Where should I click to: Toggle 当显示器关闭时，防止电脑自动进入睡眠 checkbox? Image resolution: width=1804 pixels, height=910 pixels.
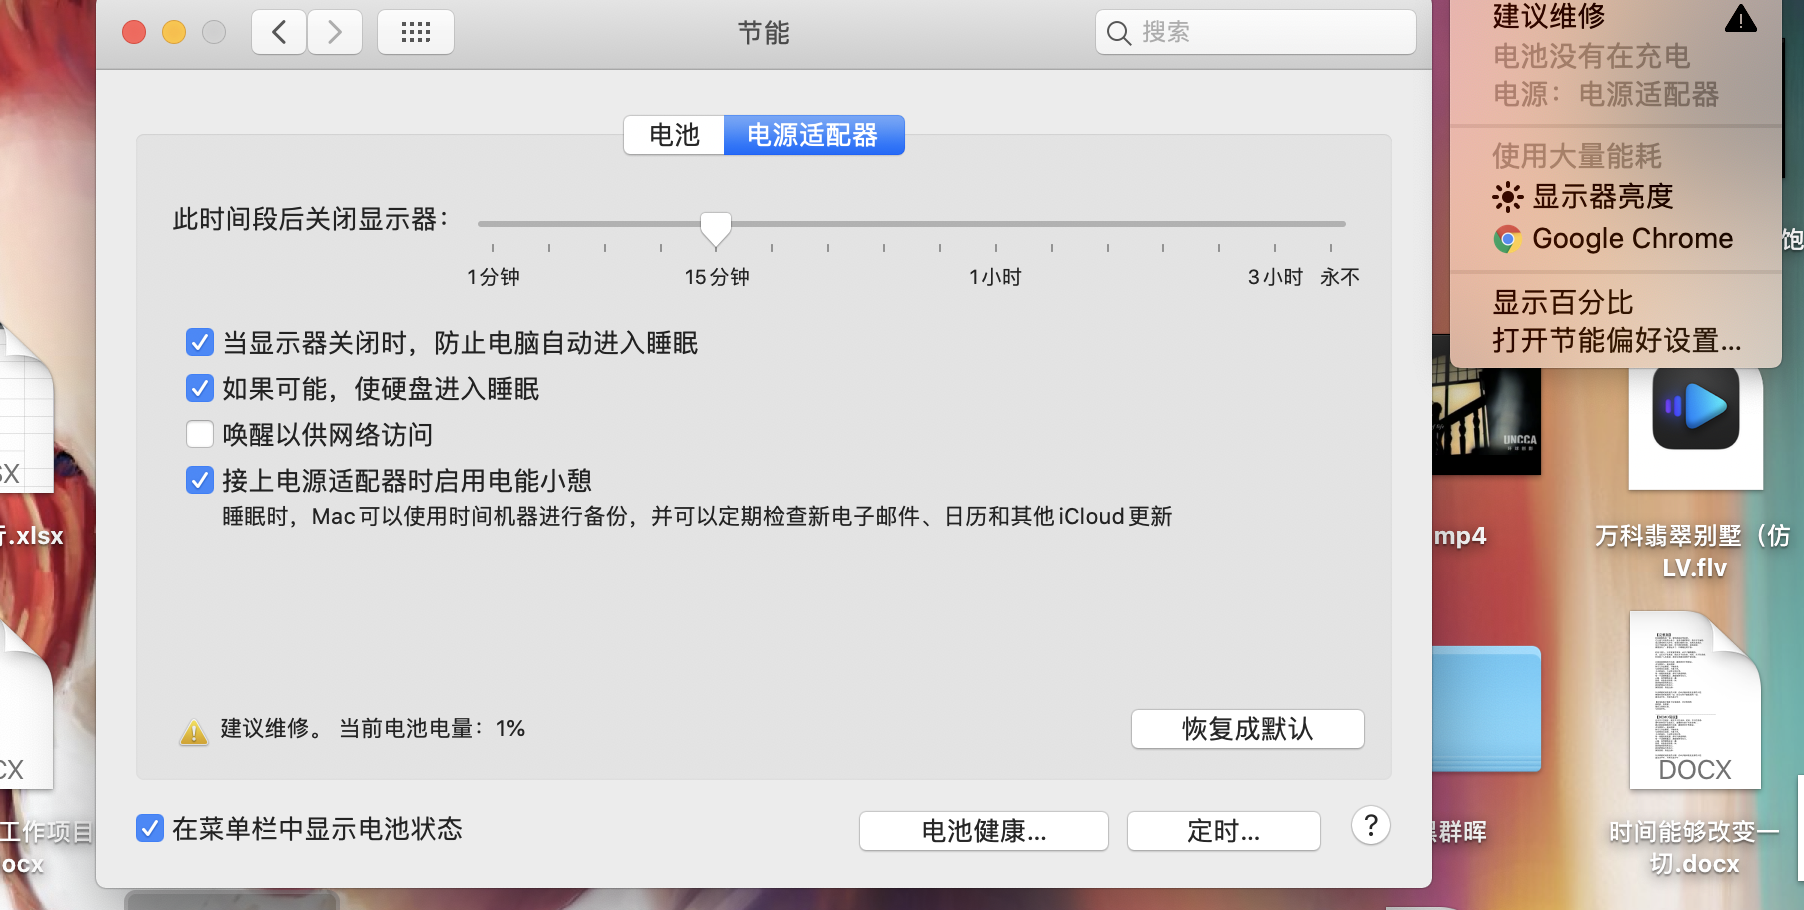tap(200, 343)
